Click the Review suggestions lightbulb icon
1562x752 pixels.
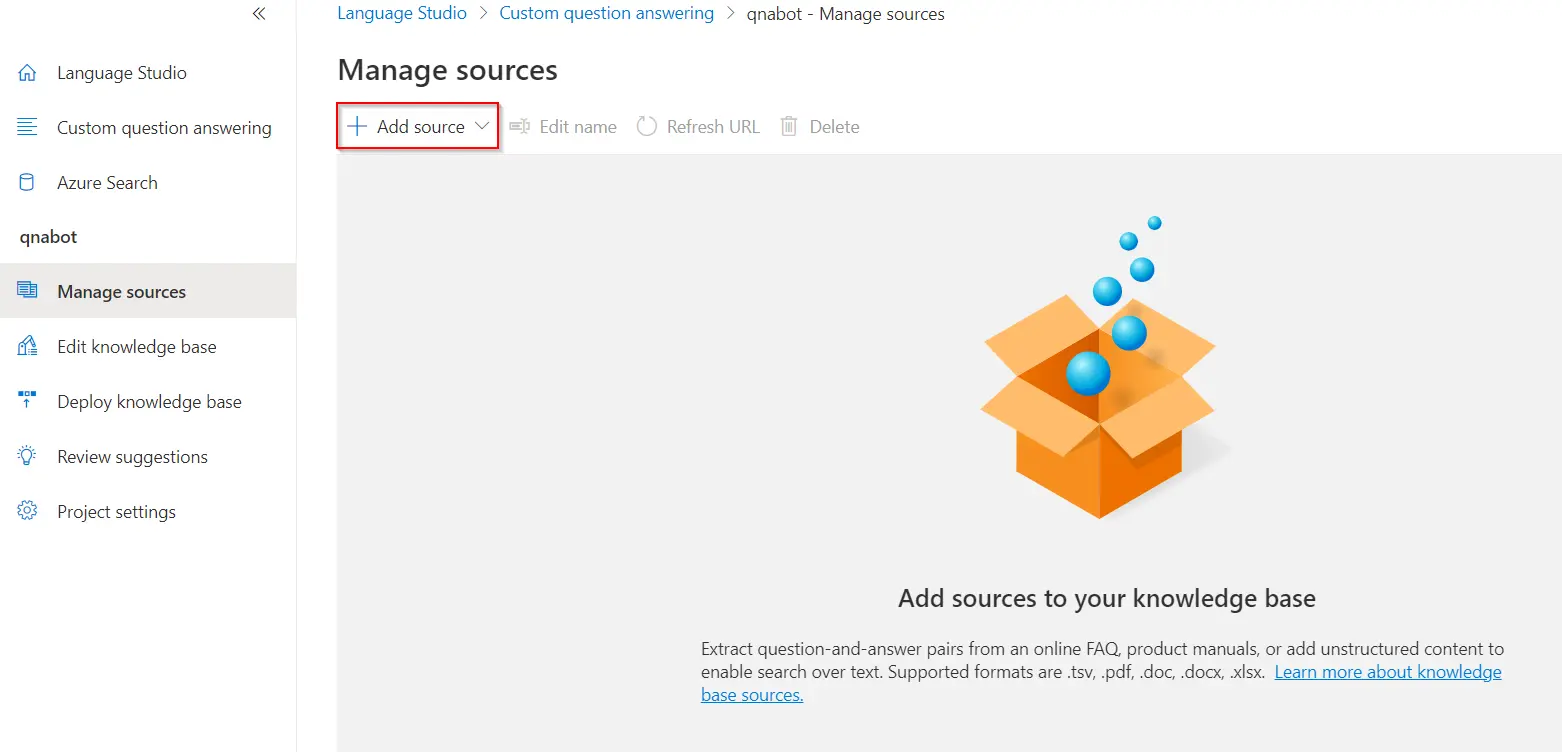(x=28, y=457)
